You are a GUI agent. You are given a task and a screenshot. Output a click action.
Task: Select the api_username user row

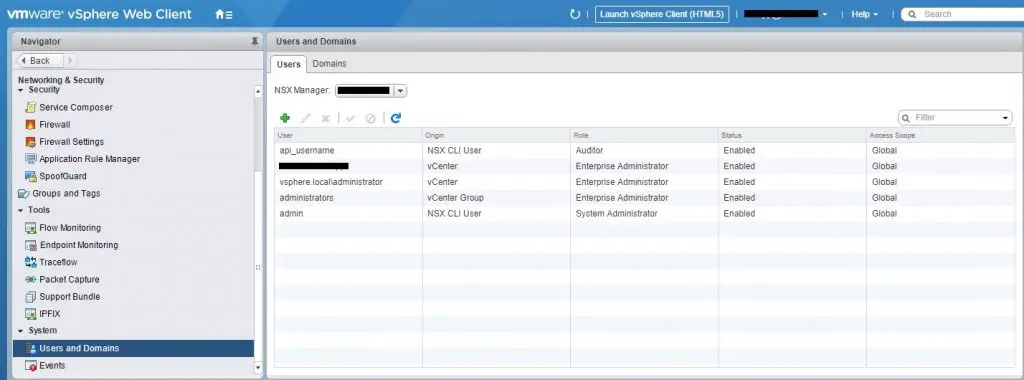point(643,150)
